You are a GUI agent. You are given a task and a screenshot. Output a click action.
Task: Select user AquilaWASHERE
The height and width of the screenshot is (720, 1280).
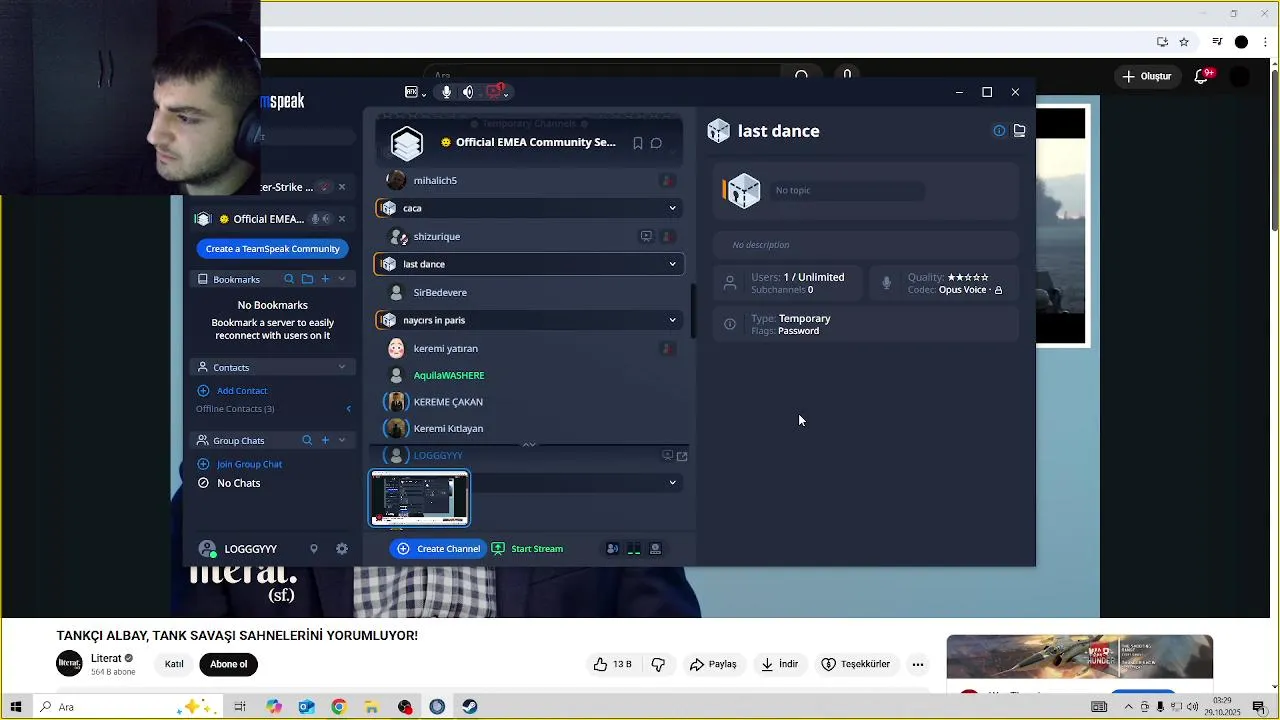449,375
